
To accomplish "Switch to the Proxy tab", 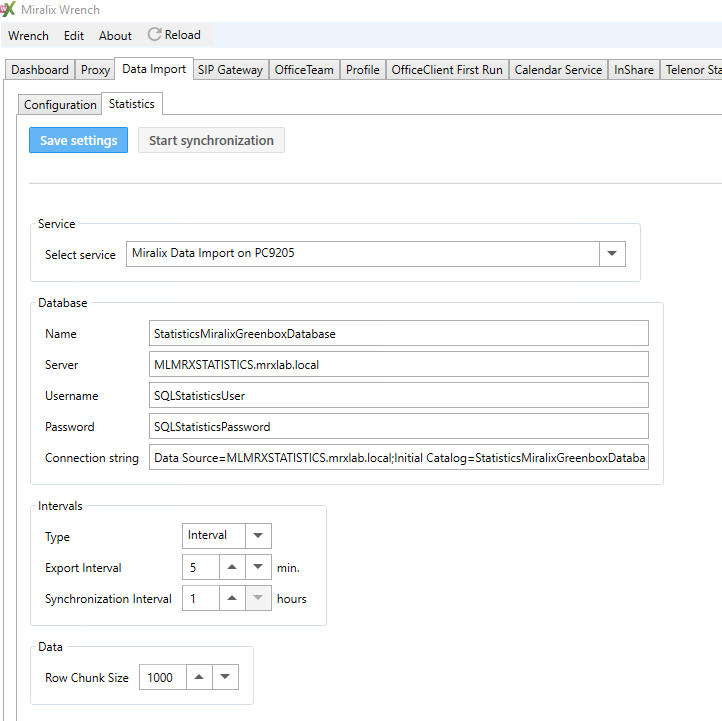I will coord(95,70).
